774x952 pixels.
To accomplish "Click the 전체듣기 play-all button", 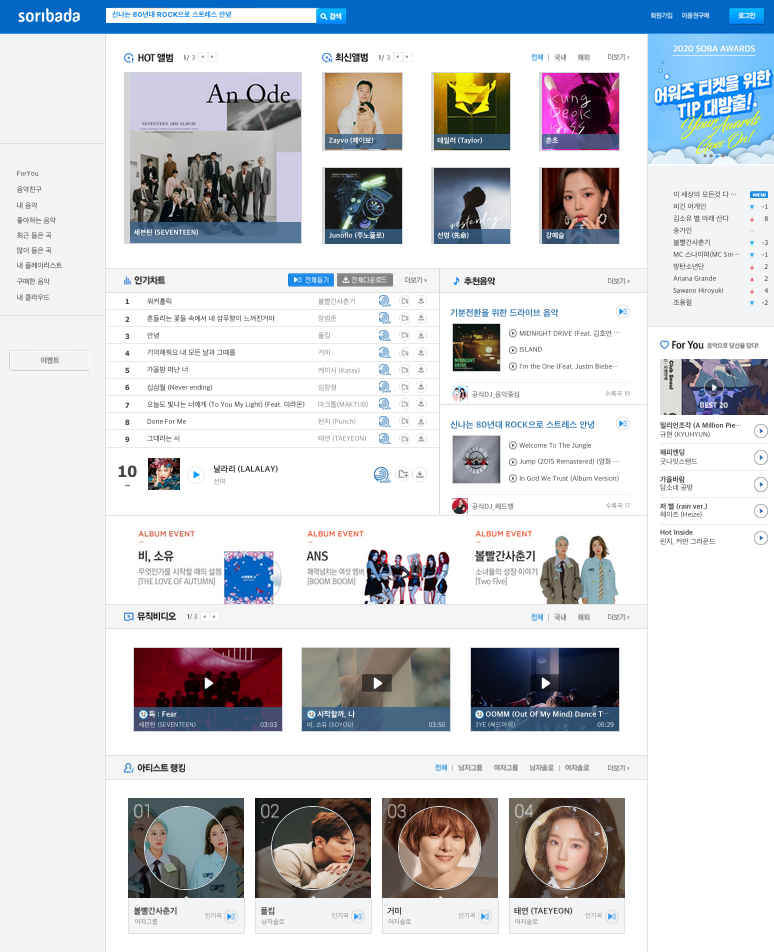I will tap(311, 280).
